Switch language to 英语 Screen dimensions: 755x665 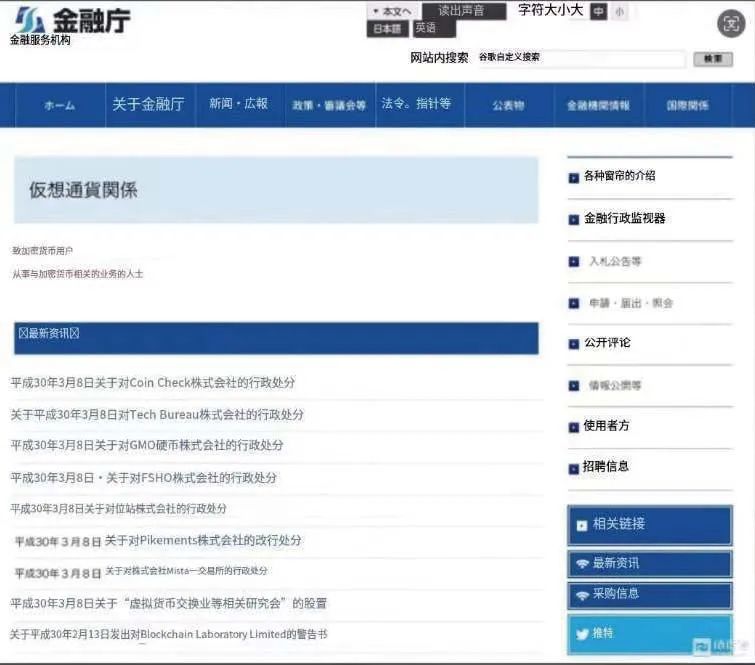point(426,29)
